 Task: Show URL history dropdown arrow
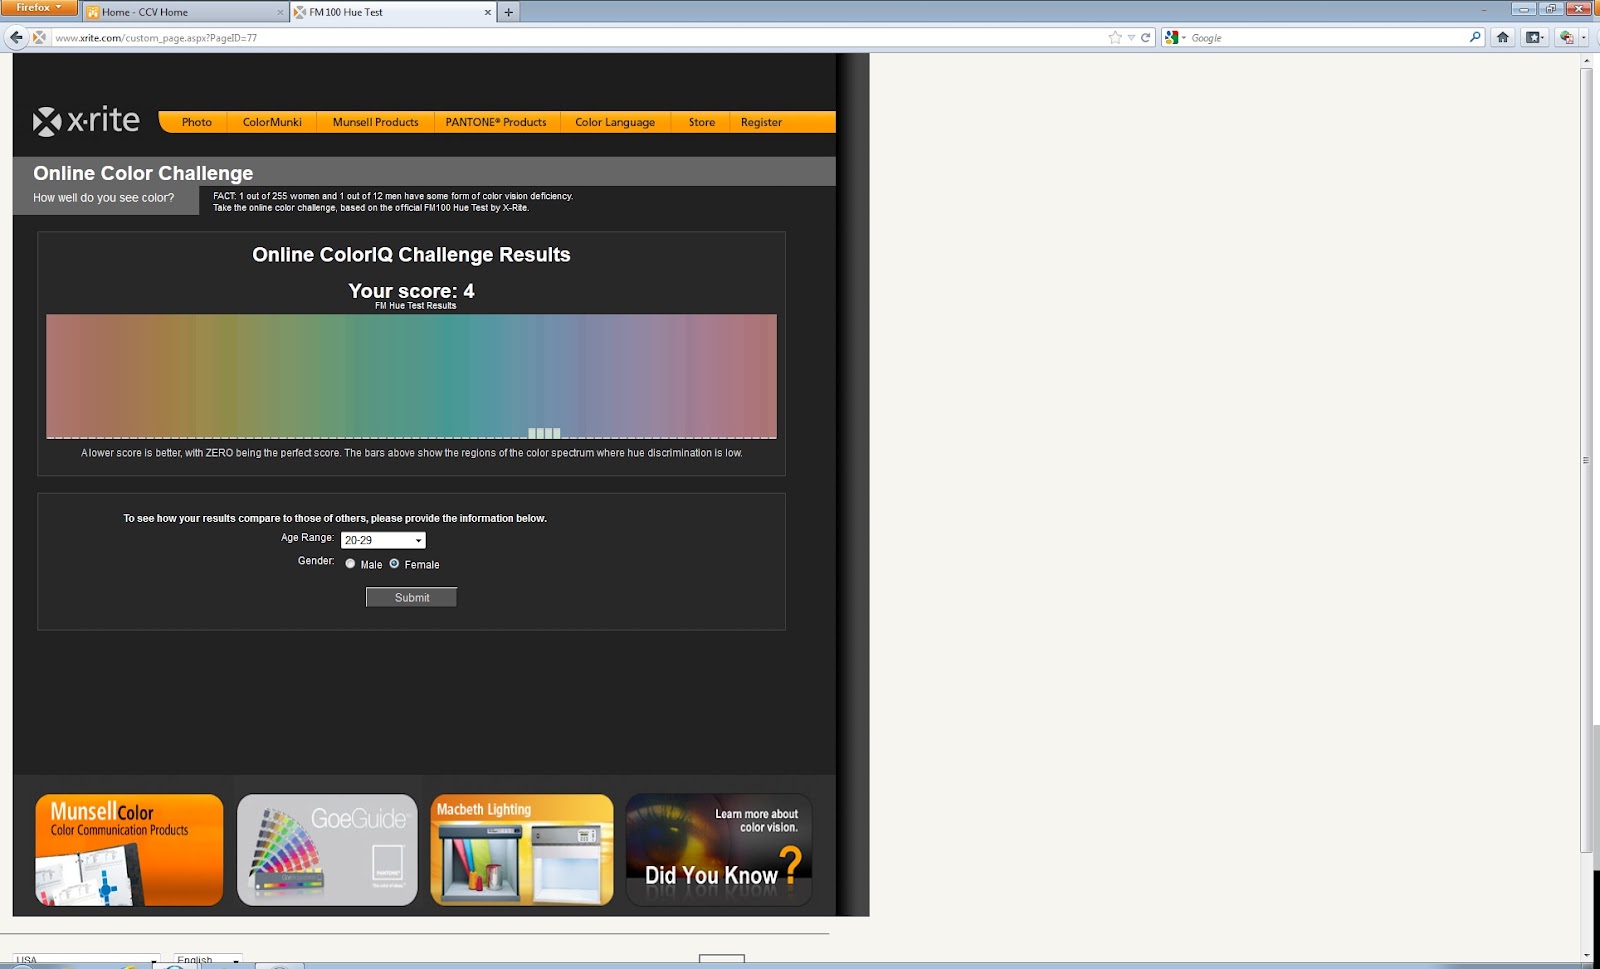point(1131,38)
